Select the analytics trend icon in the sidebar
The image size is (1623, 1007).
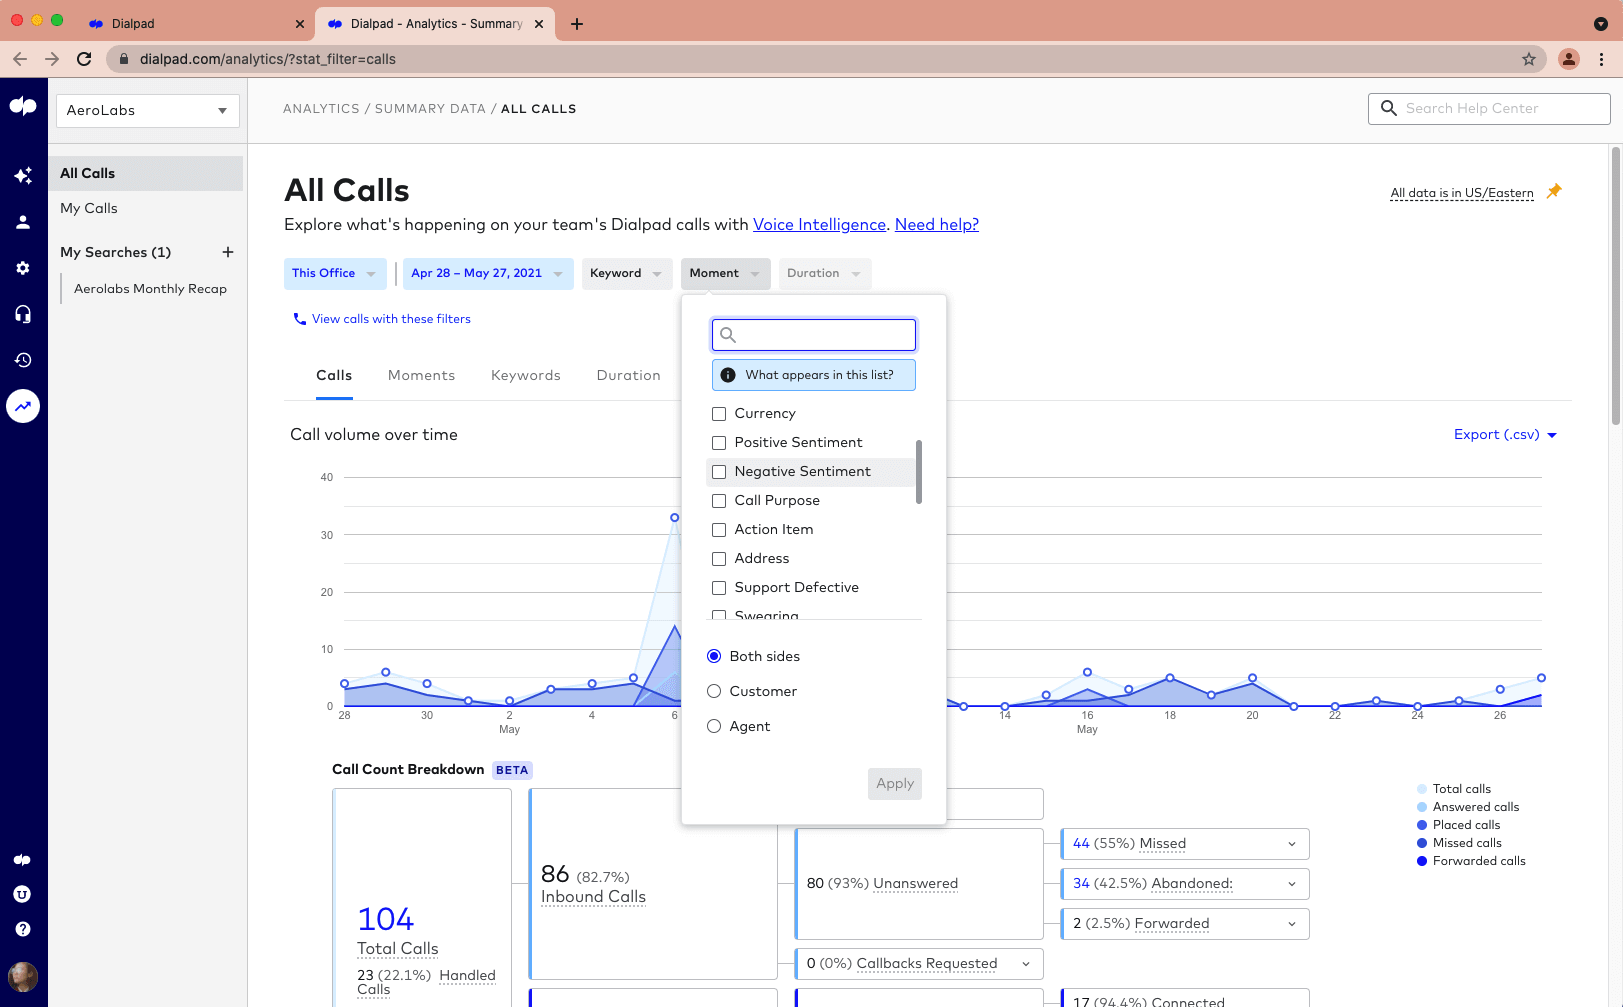tap(23, 406)
